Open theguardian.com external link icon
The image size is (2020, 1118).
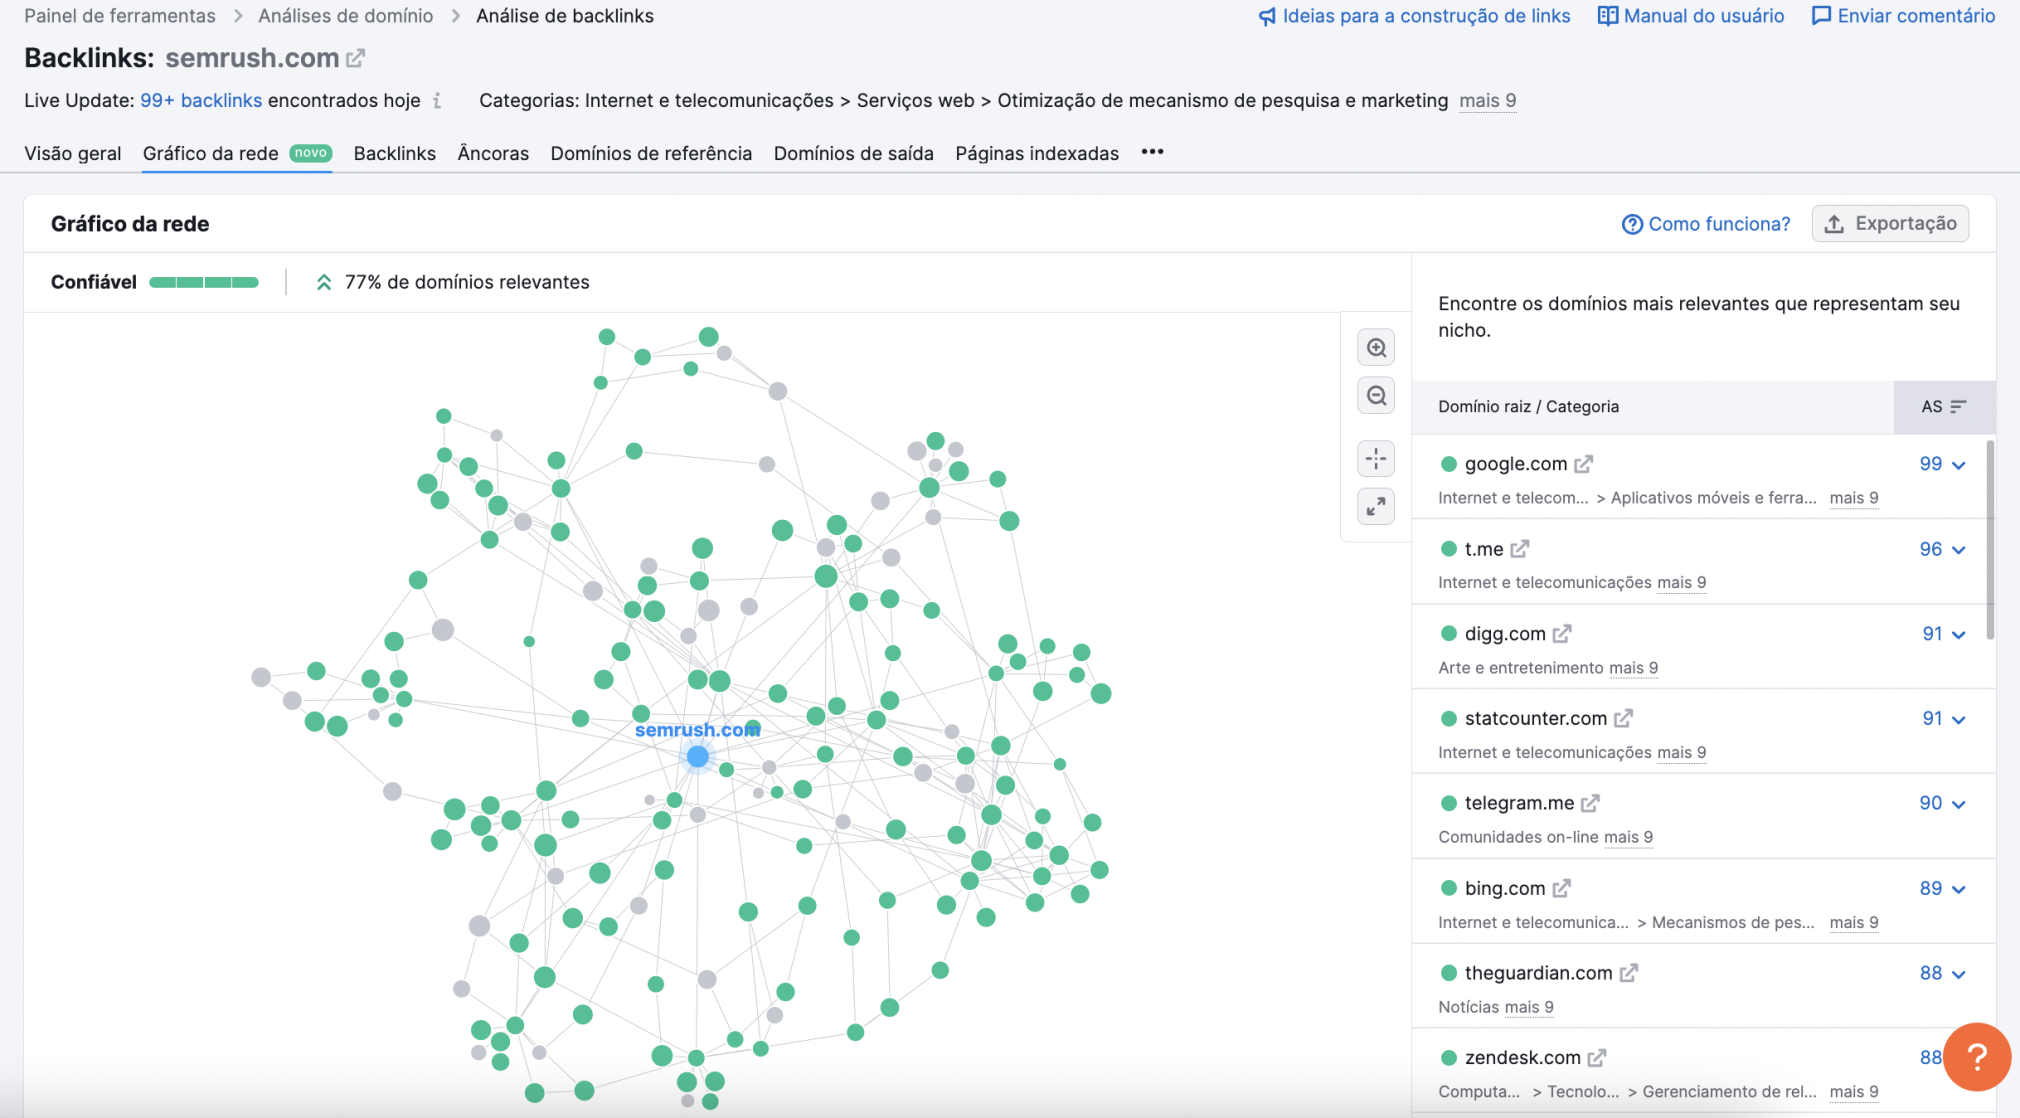tap(1629, 973)
